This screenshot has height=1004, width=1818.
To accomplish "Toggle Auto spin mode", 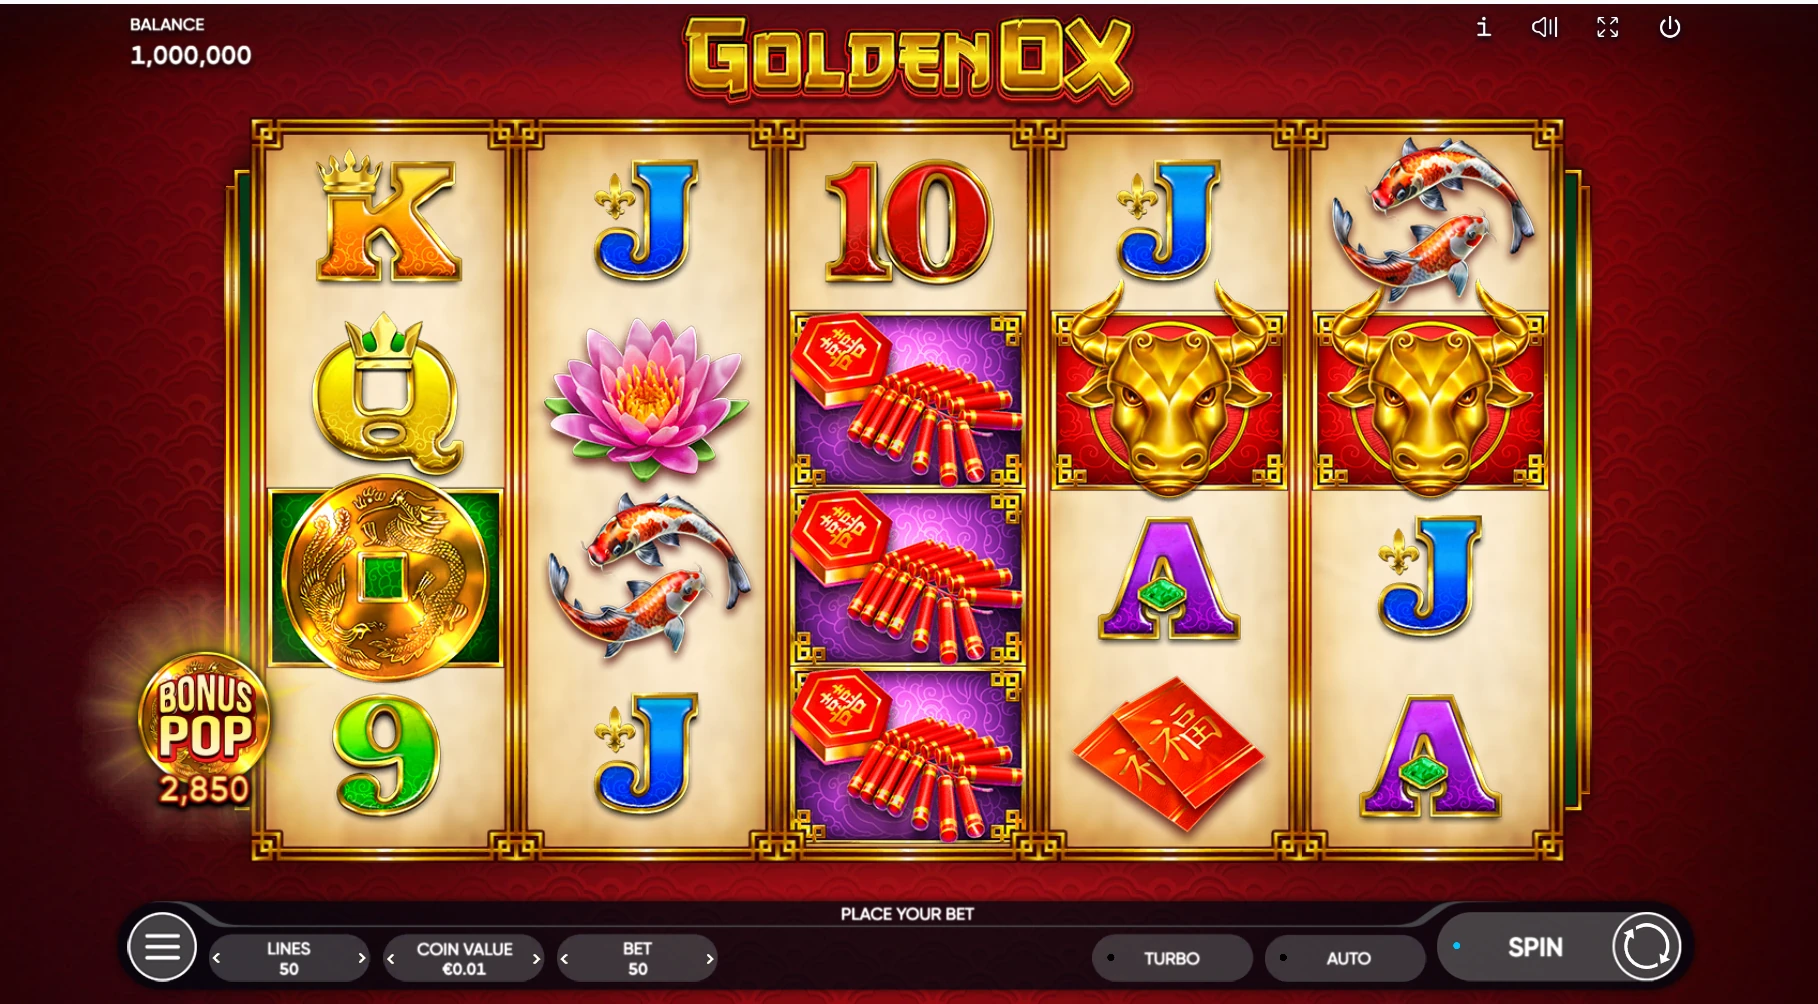I will point(1345,958).
